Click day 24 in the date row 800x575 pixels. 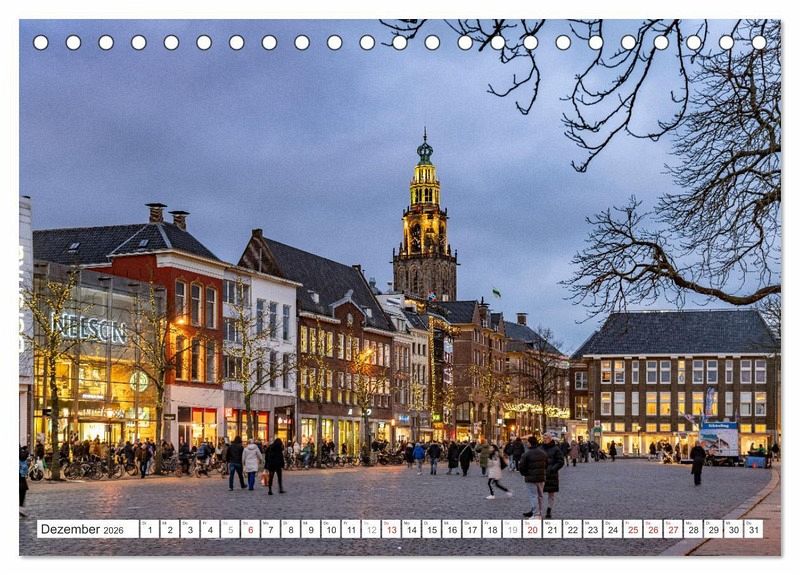pos(612,529)
